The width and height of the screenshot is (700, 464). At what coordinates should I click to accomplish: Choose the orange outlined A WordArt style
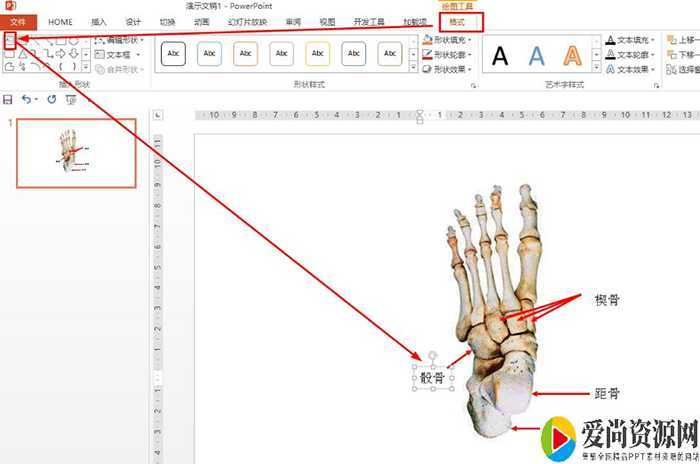tap(572, 56)
